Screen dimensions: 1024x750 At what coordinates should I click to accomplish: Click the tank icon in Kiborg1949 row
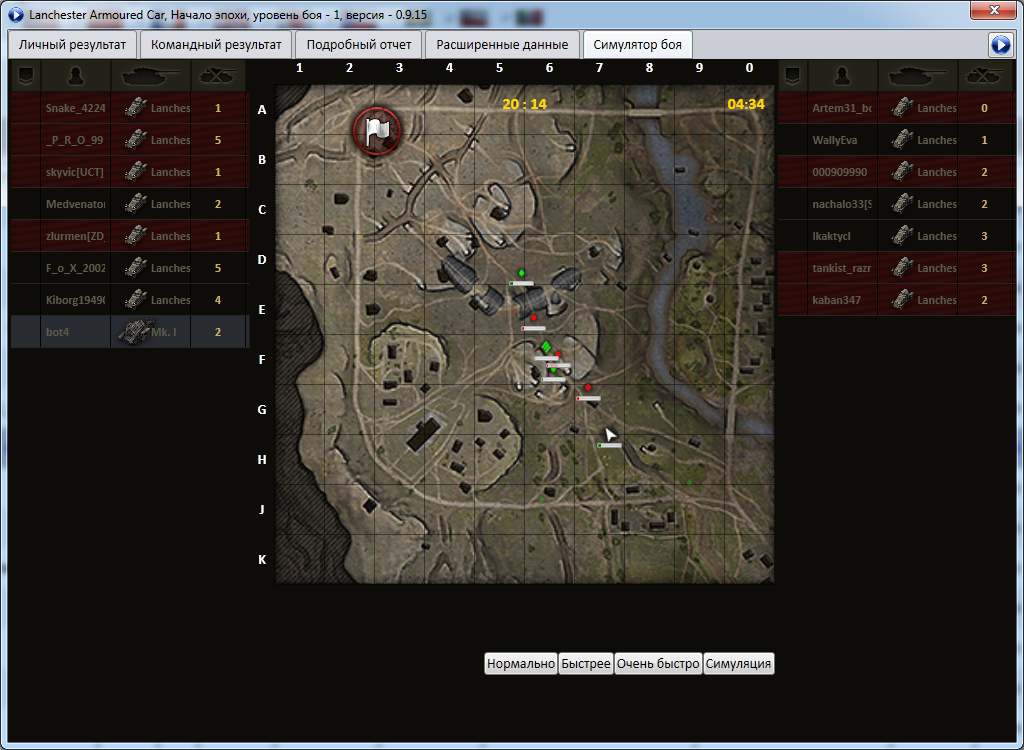(x=135, y=299)
